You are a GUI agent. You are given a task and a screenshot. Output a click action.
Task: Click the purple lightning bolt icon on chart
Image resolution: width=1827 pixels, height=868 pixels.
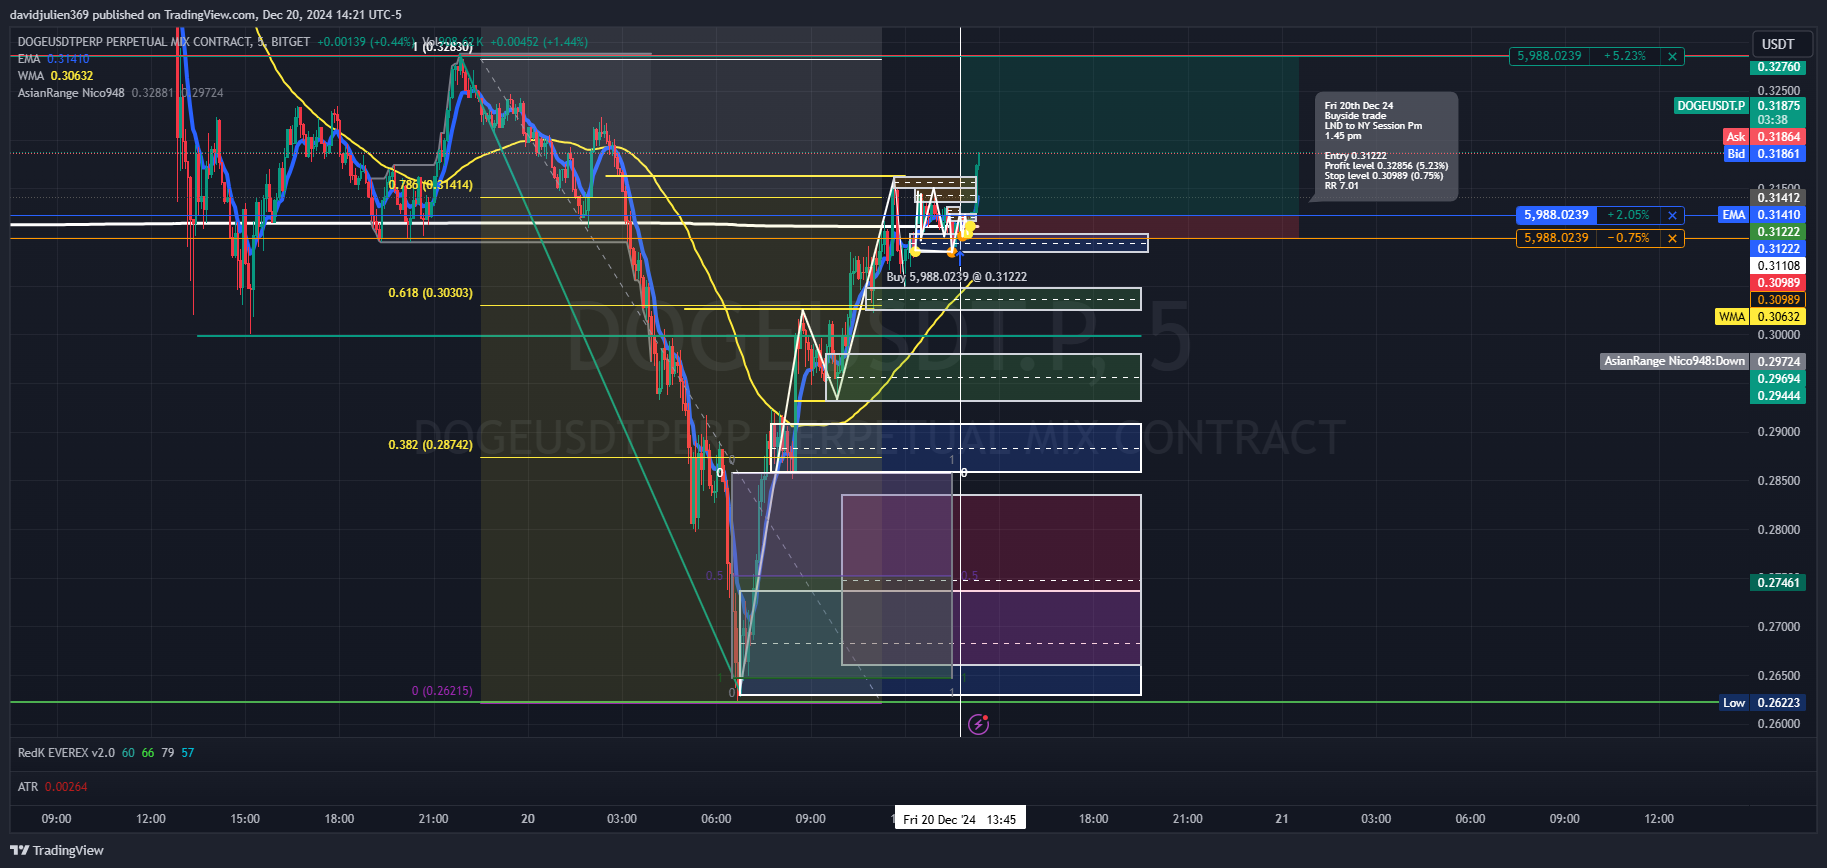[979, 724]
